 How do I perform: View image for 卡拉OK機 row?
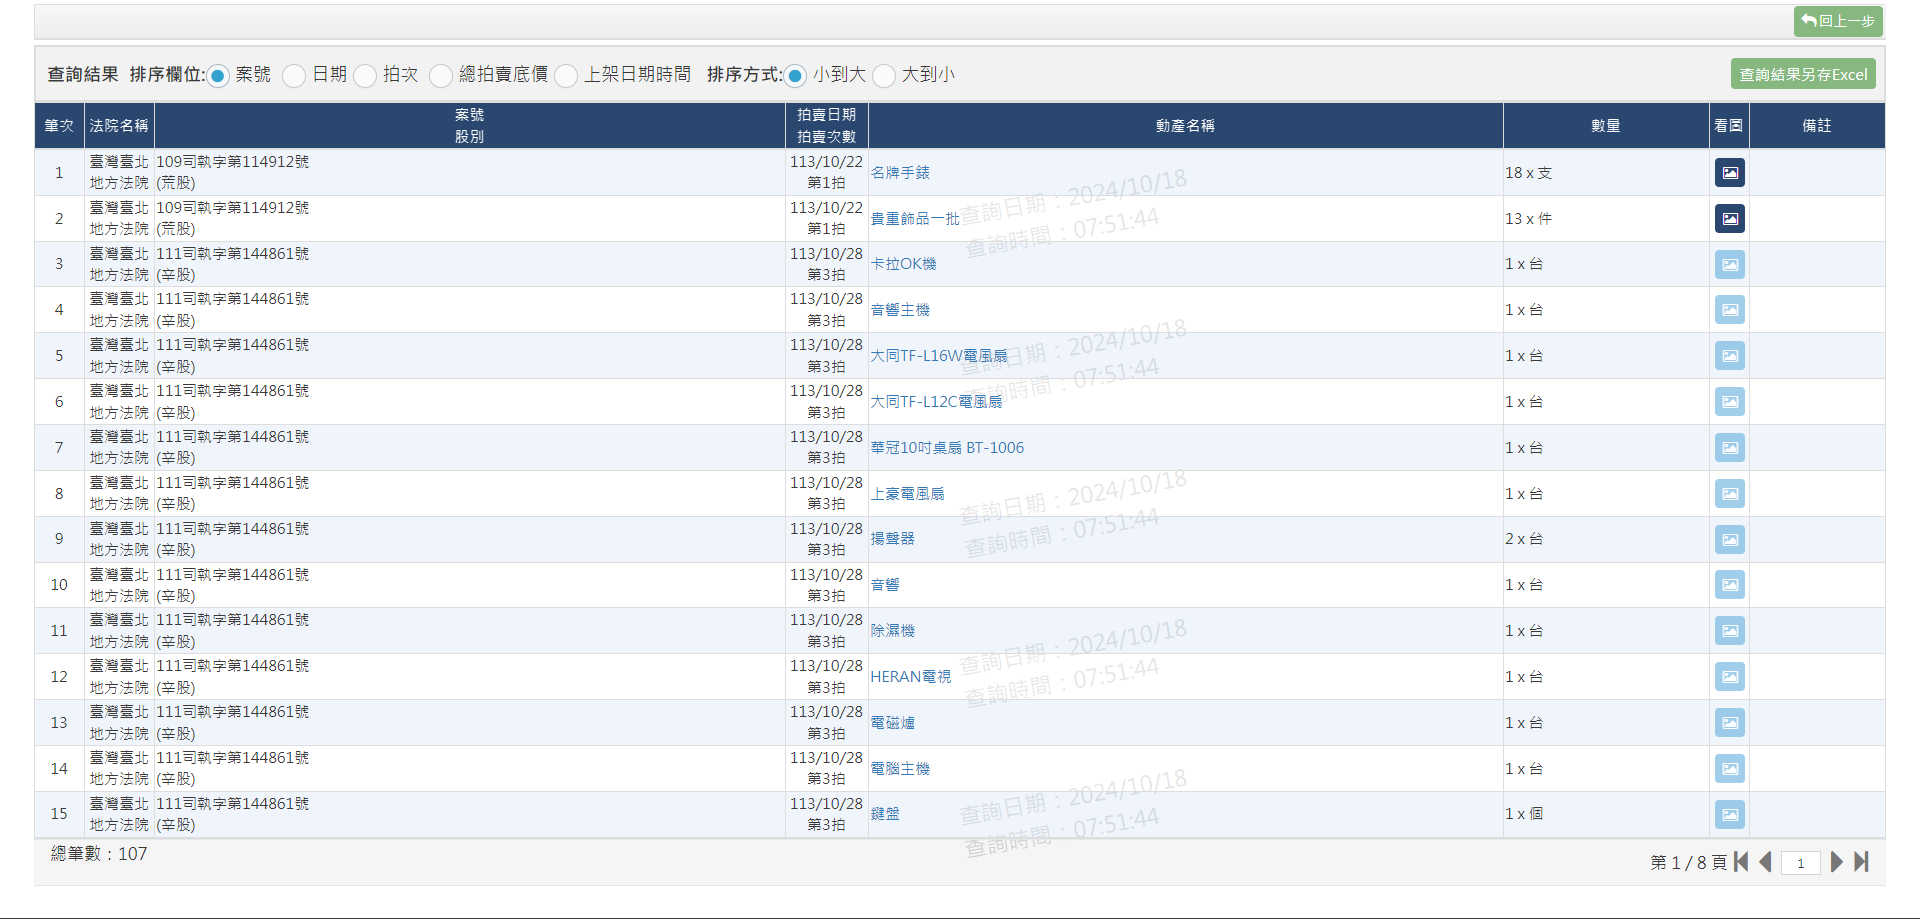[1729, 264]
